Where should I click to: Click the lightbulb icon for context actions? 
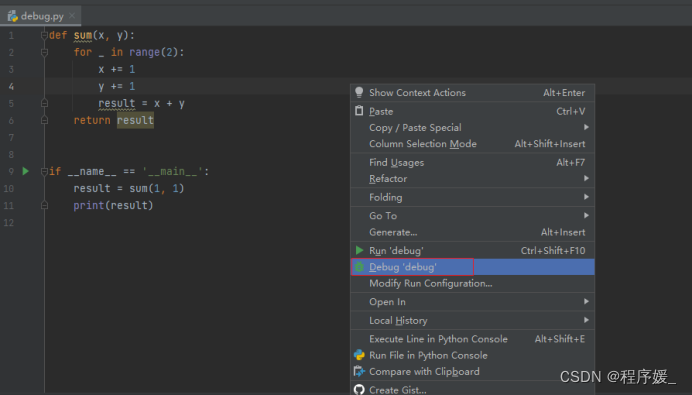[x=359, y=92]
